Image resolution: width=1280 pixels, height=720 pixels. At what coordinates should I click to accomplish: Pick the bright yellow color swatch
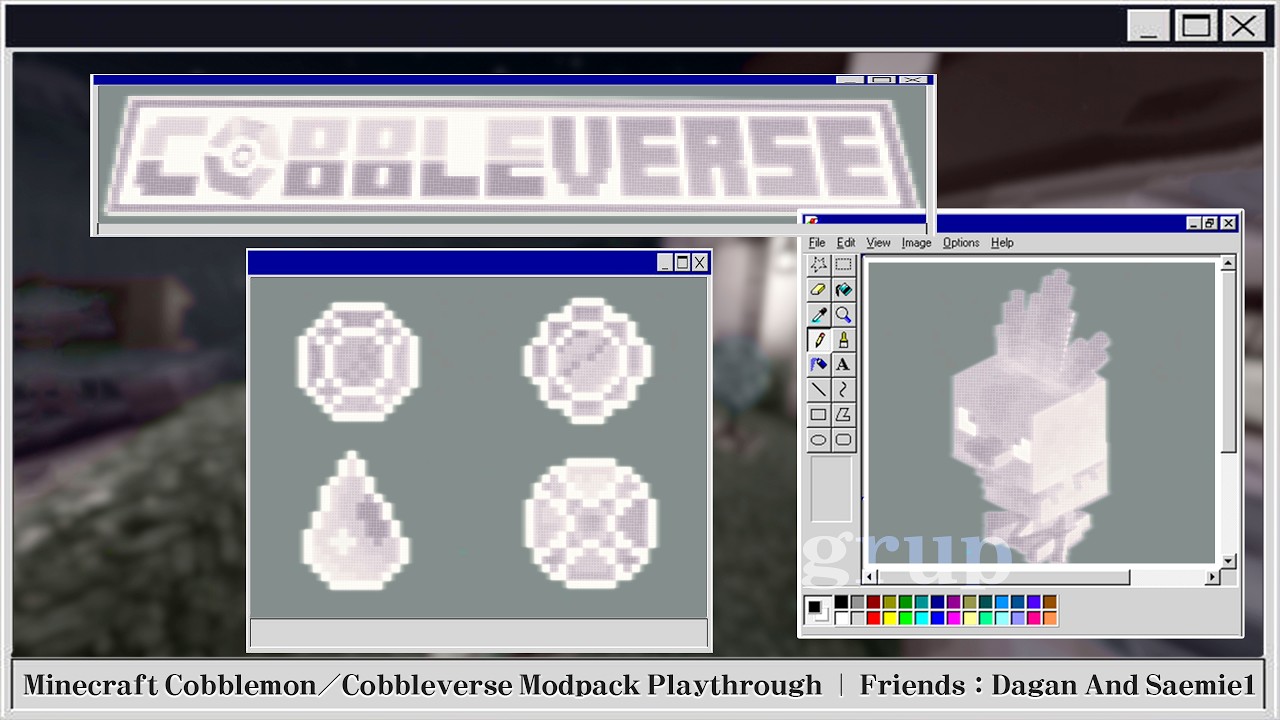pos(890,618)
